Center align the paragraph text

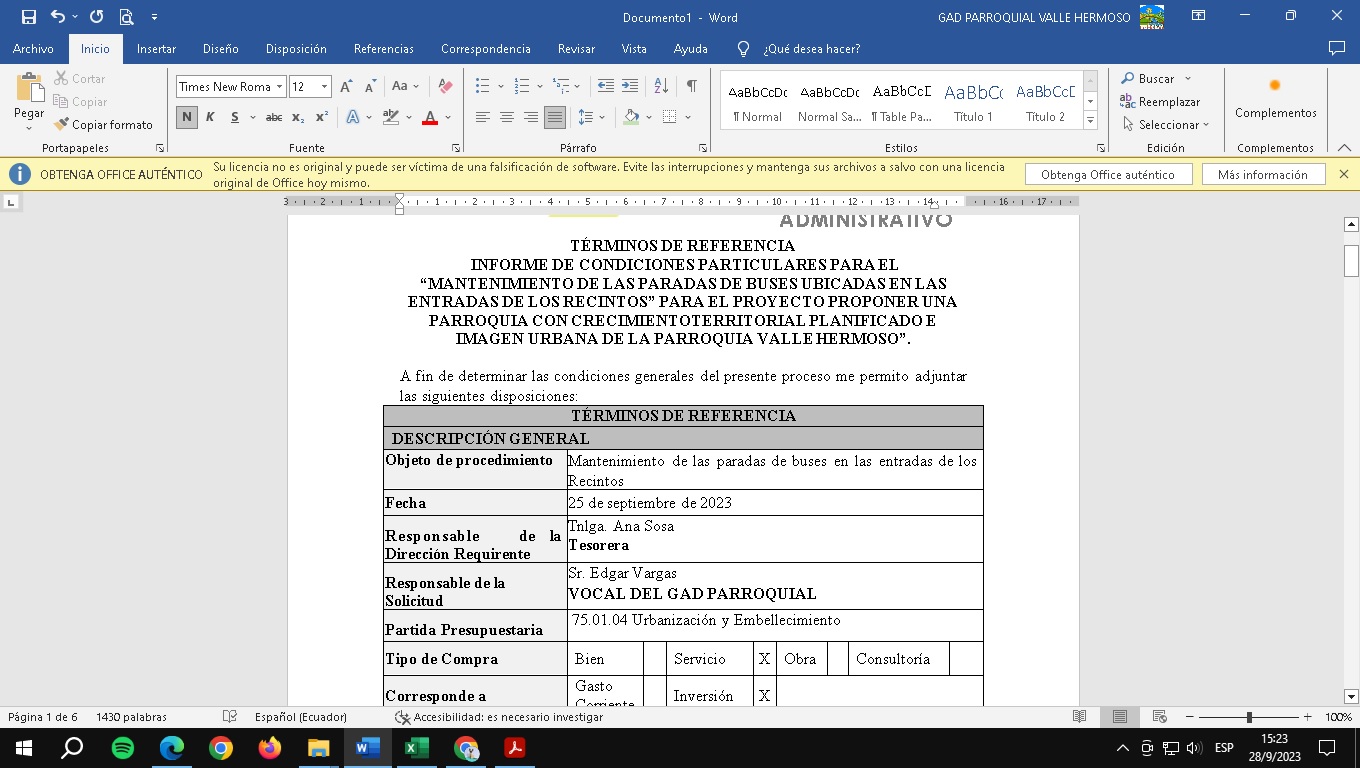(507, 117)
